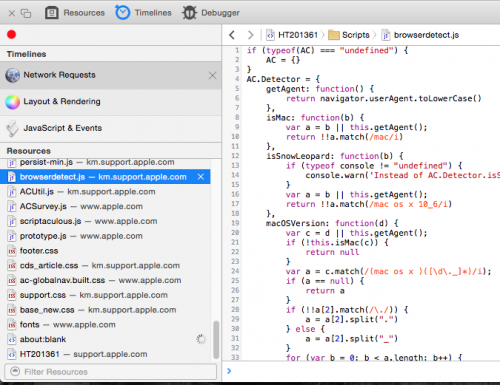Click in the Filter Resources field

[110, 372]
